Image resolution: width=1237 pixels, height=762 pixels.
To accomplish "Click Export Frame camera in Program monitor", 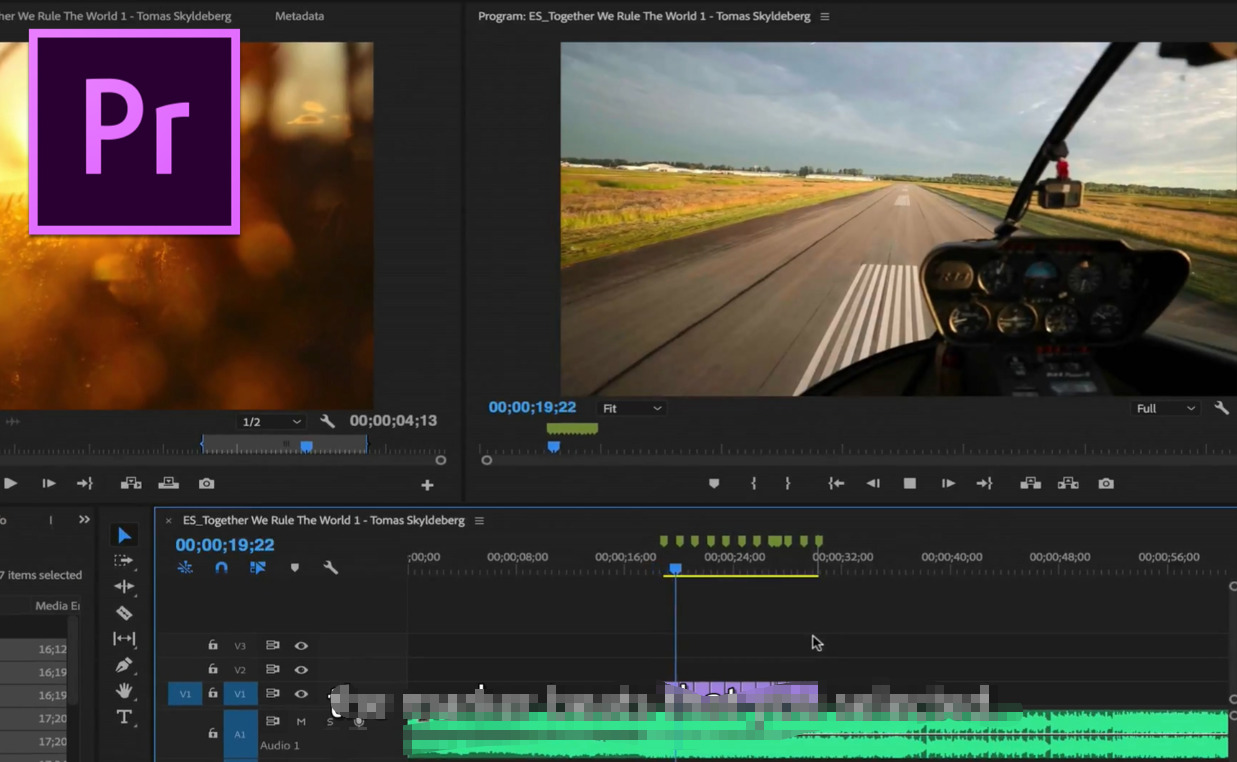I will 1105,483.
